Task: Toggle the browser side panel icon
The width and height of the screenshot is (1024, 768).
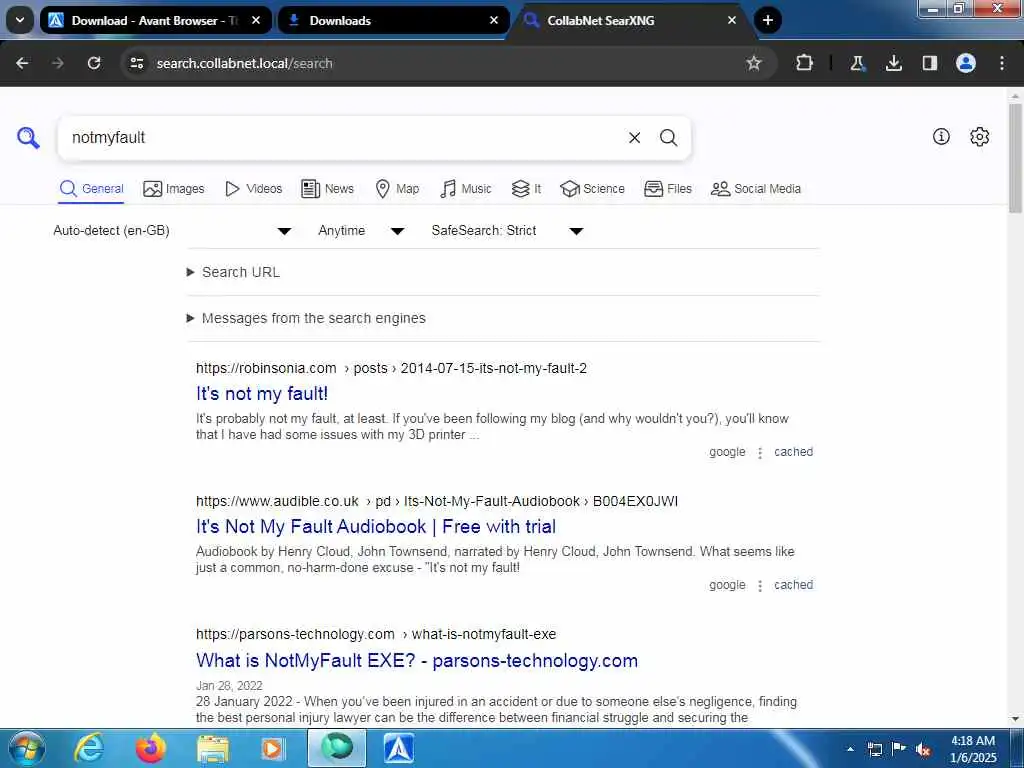Action: pyautogui.click(x=929, y=63)
